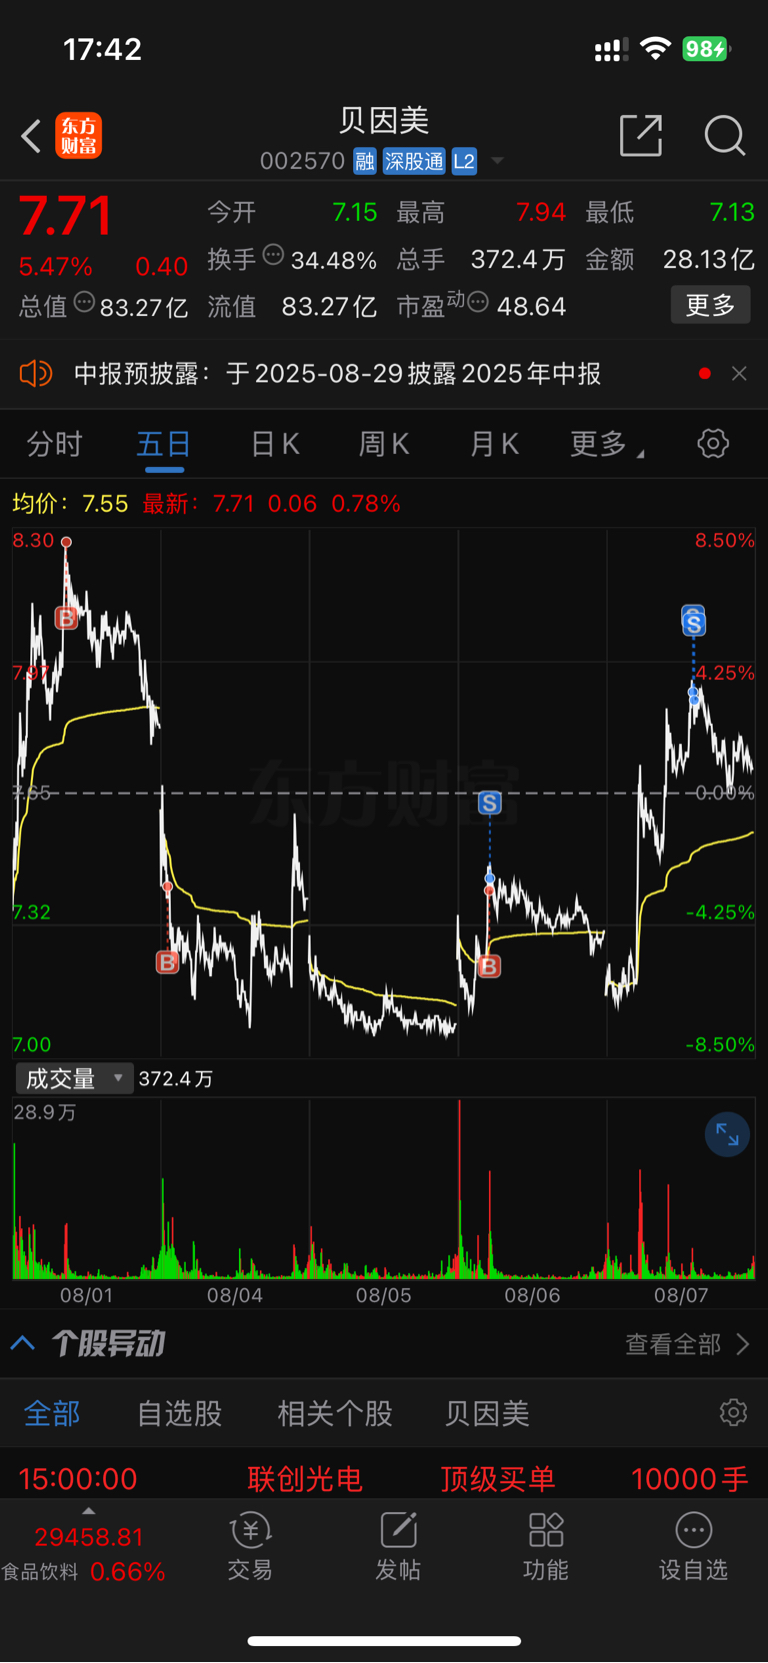
Task: Open chart settings gear icon
Action: coord(713,443)
